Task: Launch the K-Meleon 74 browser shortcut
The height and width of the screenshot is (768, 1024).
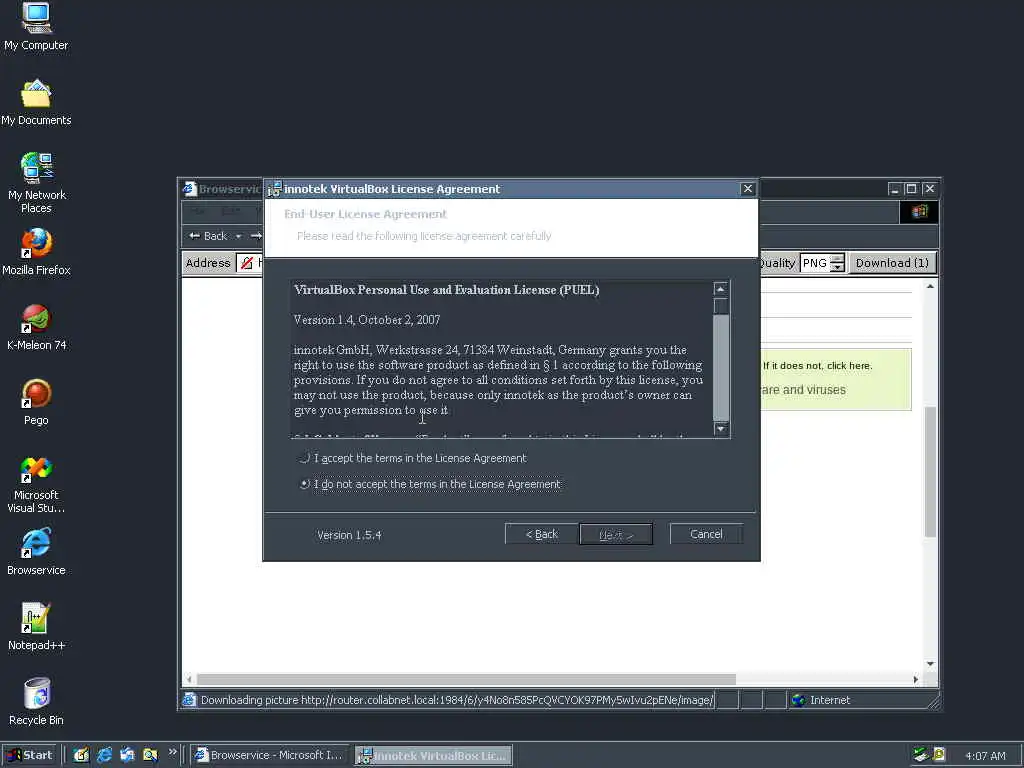Action: tap(36, 327)
